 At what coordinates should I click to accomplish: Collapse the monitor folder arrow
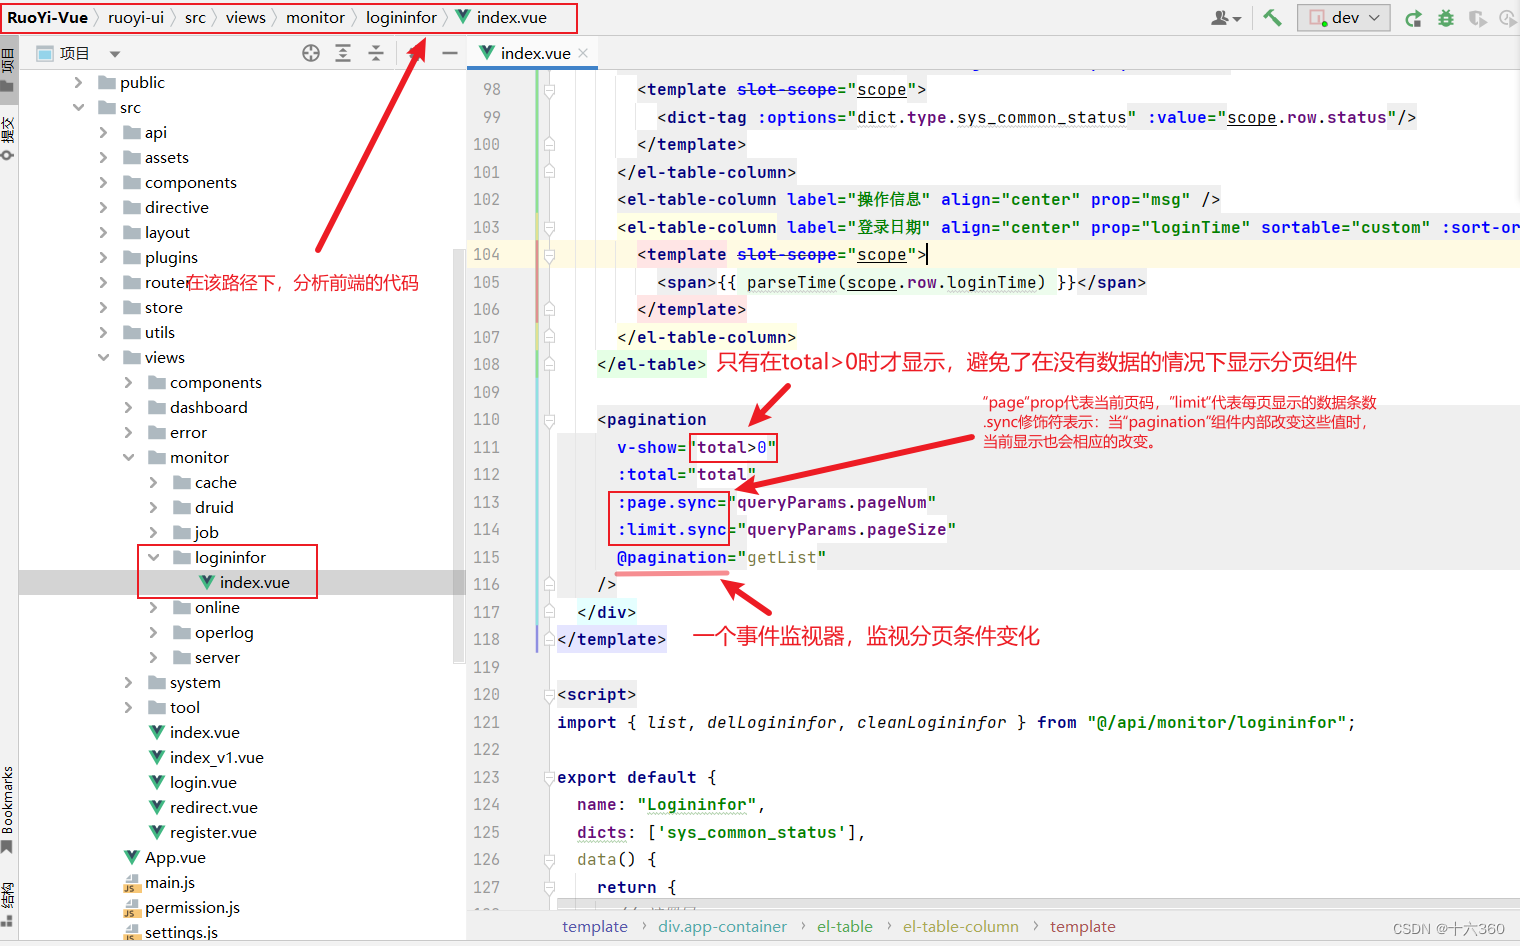(x=128, y=457)
